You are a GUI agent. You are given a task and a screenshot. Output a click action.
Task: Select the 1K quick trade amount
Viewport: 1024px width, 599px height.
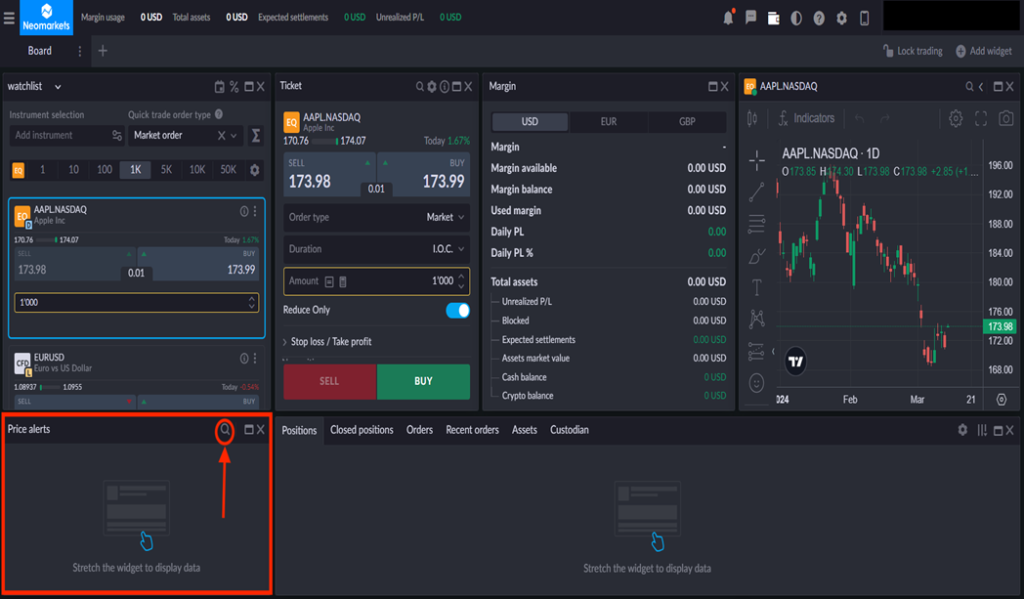135,170
